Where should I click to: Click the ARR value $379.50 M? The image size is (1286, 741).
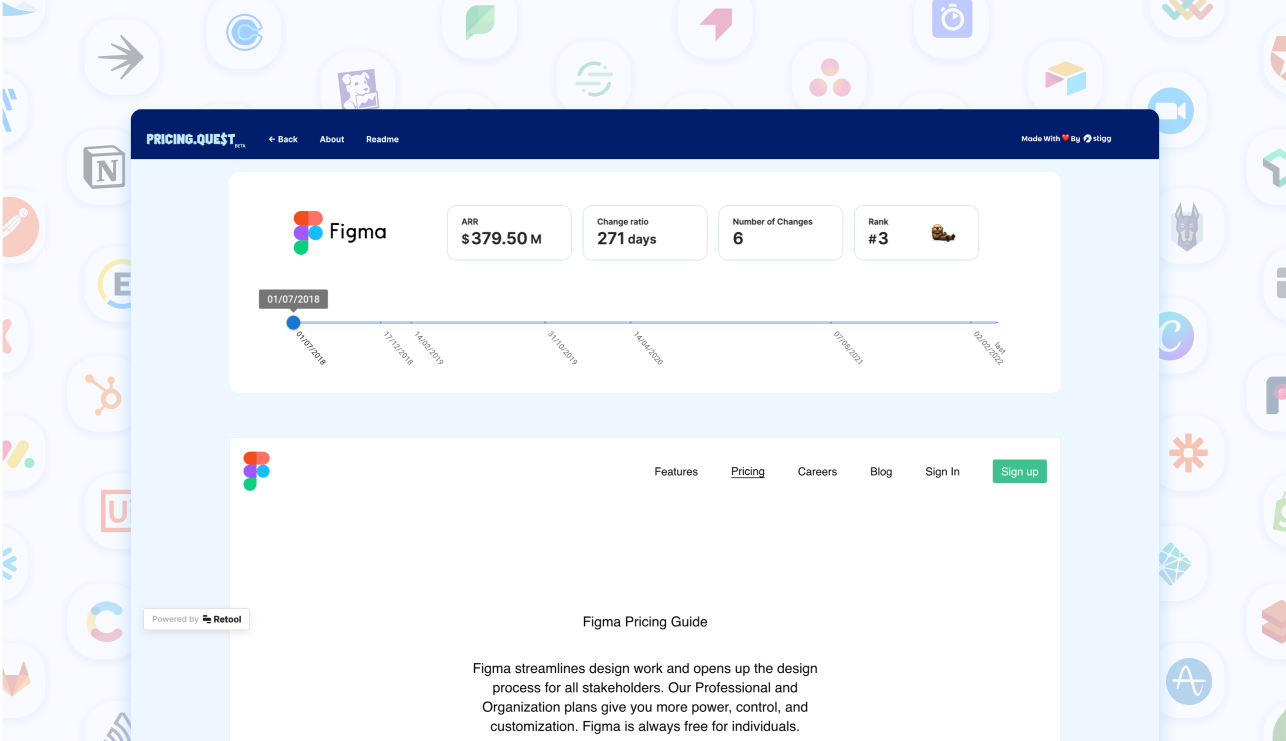pos(501,239)
